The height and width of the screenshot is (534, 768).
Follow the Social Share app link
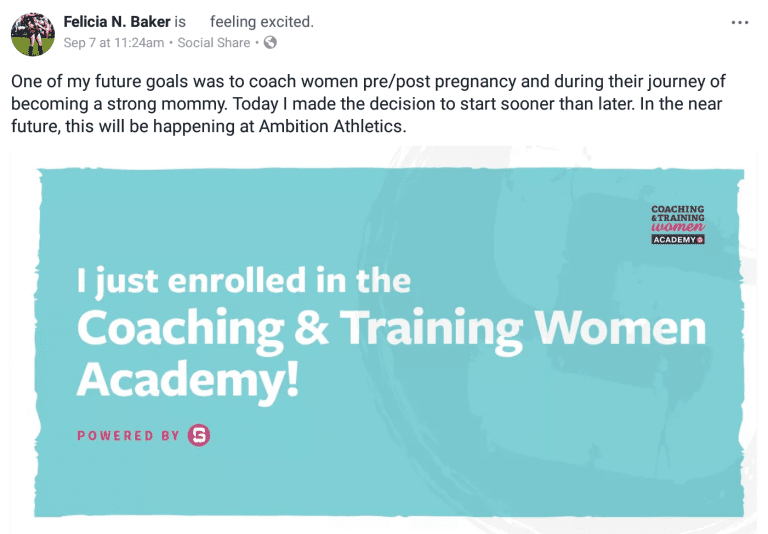coord(214,43)
